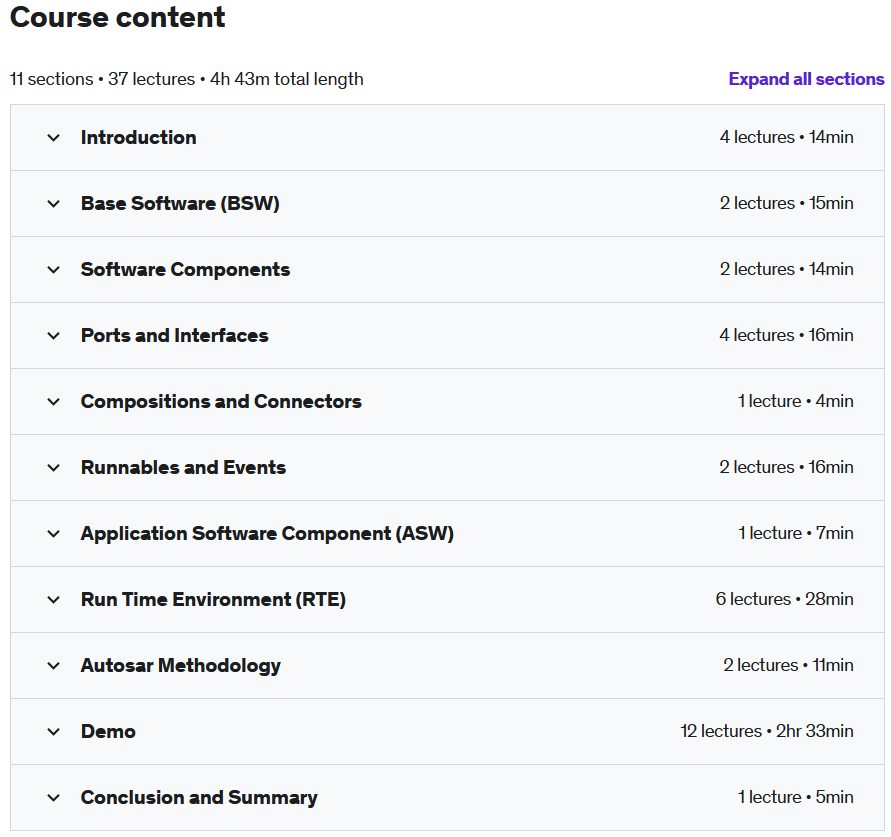Expand the Runnables and Events chevron
The image size is (891, 837).
53,468
